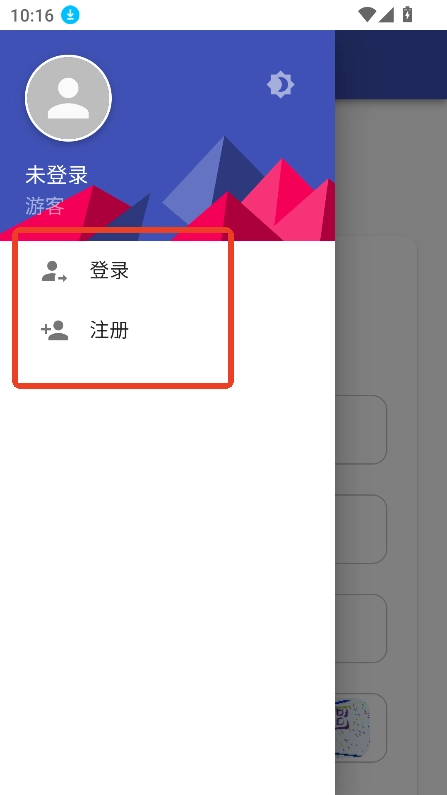Tap the 10:16 clock in status bar
The height and width of the screenshot is (795, 447).
32,15
